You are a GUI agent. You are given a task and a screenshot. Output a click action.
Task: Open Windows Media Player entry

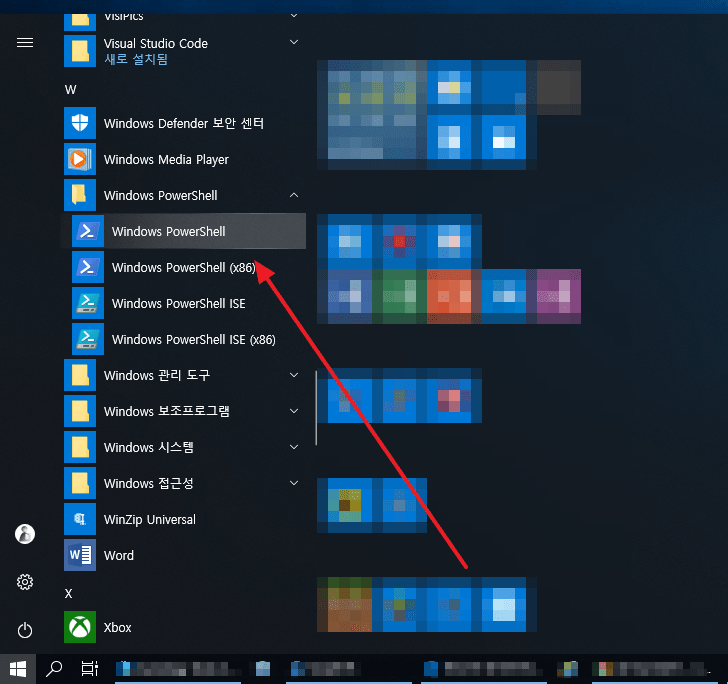[183, 159]
